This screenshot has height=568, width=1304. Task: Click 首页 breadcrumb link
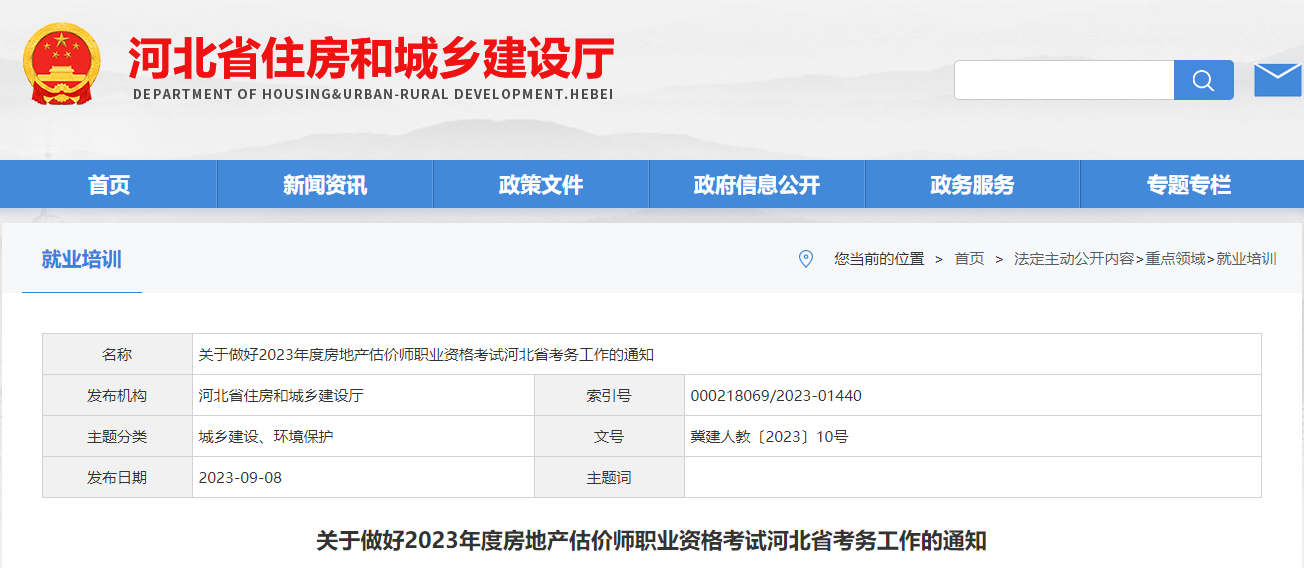pos(969,259)
